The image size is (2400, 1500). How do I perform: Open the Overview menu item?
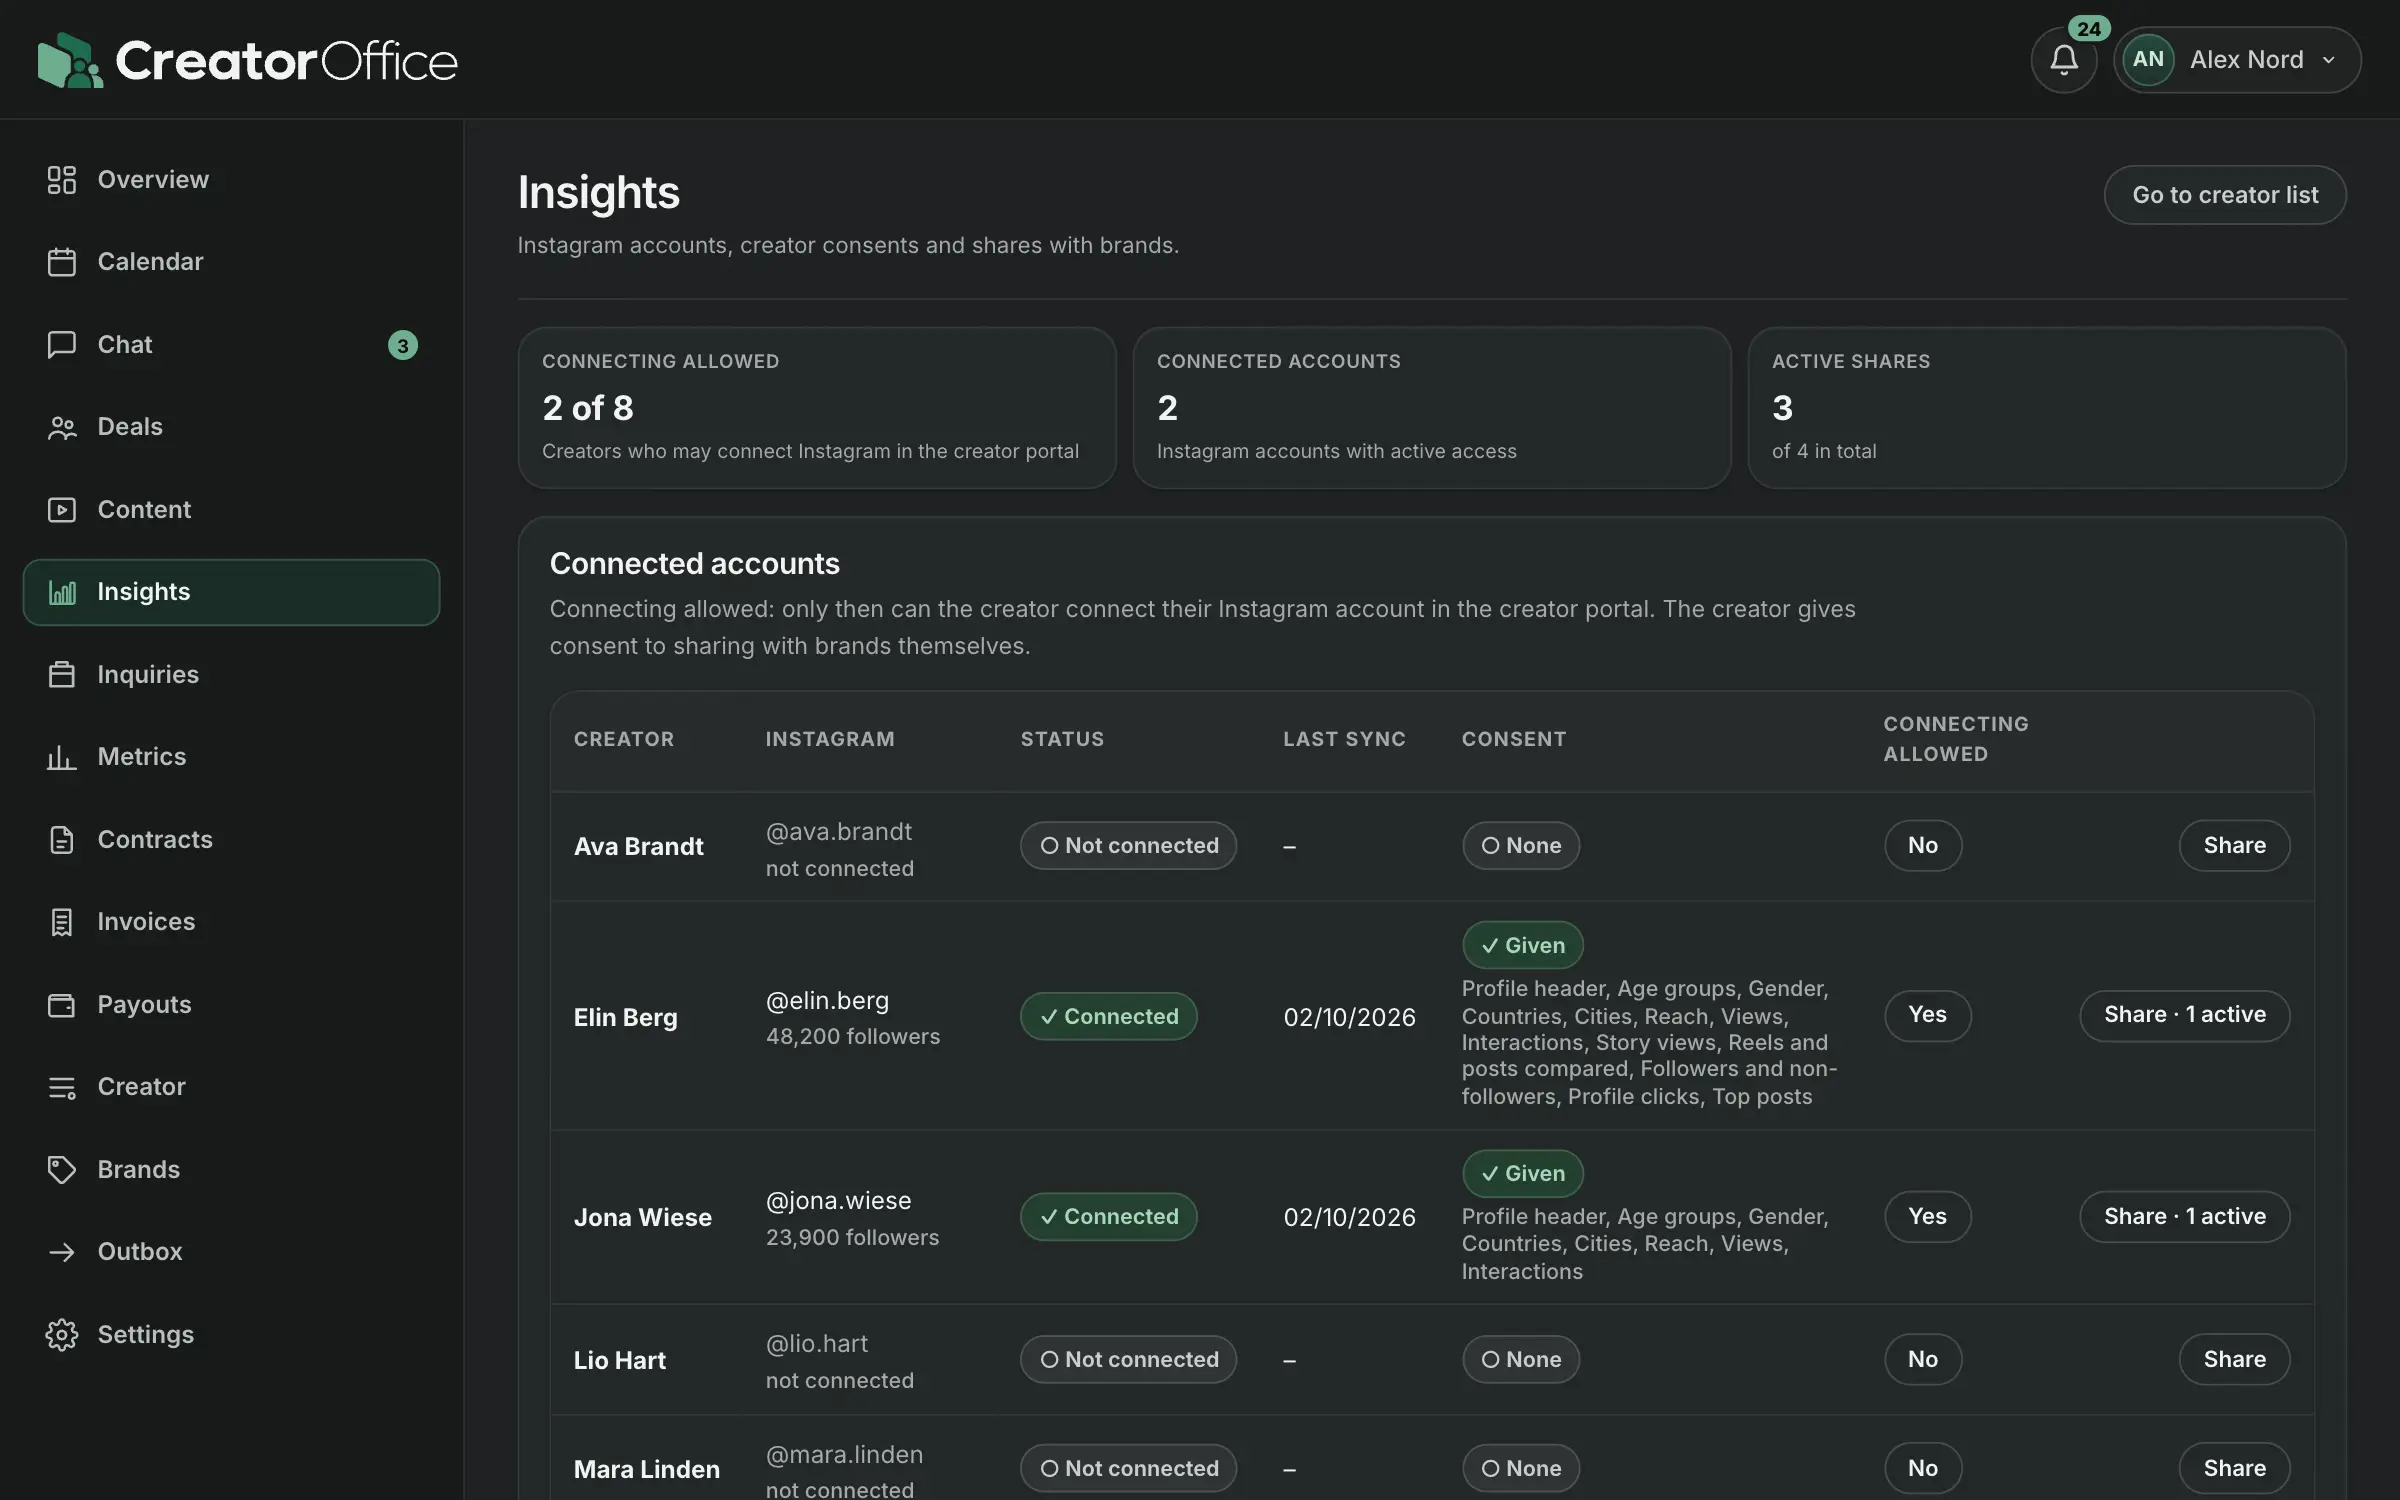click(x=231, y=180)
